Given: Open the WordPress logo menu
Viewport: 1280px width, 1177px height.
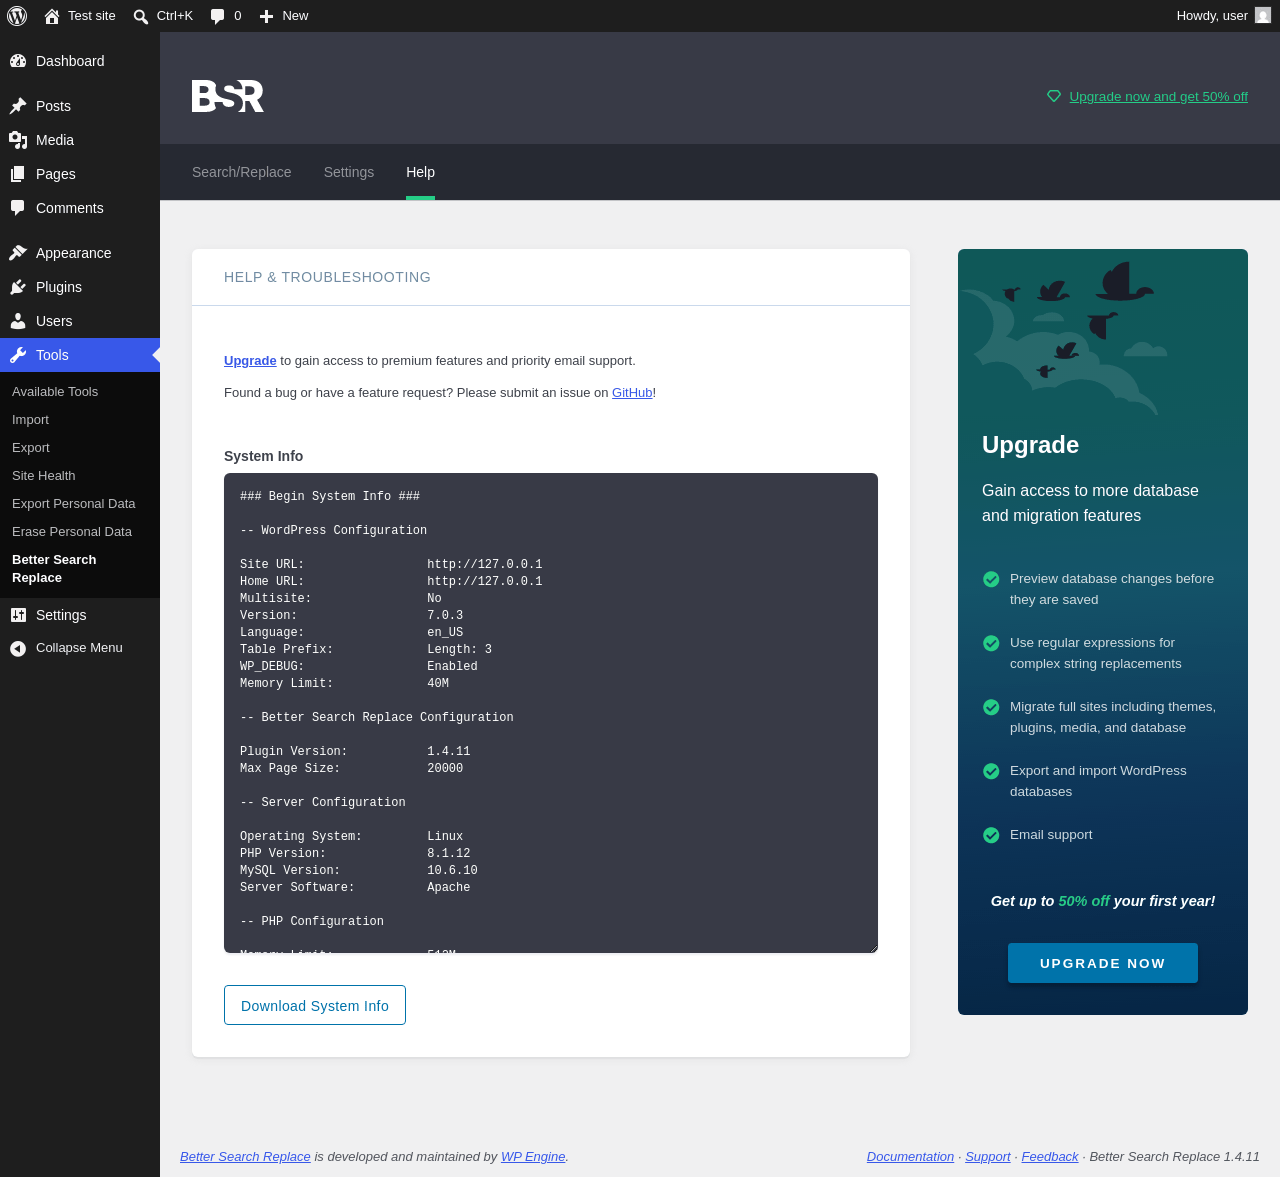Looking at the screenshot, I should [x=17, y=16].
